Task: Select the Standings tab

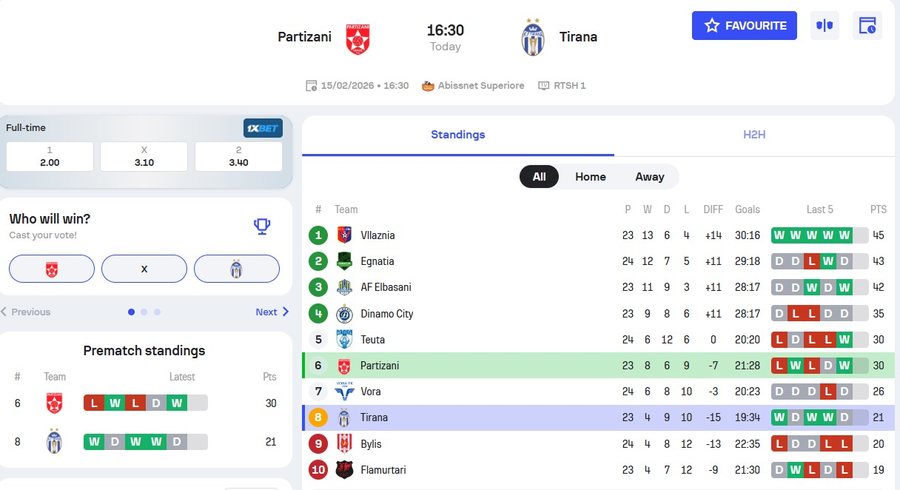Action: click(458, 134)
